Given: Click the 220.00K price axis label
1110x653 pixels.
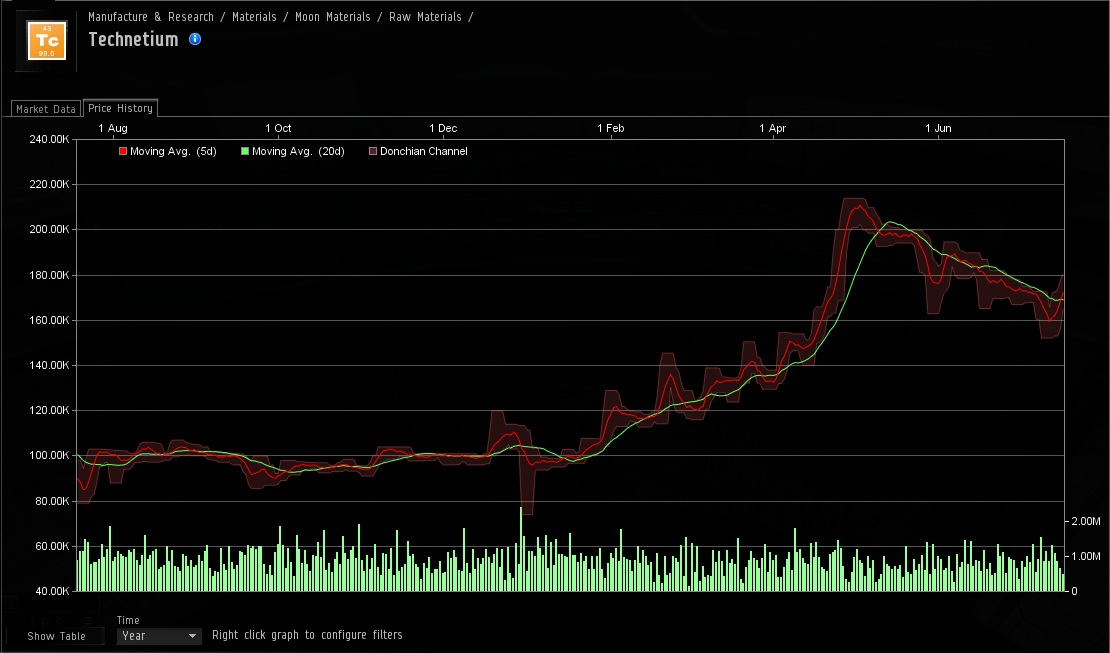Looking at the screenshot, I should click(50, 184).
